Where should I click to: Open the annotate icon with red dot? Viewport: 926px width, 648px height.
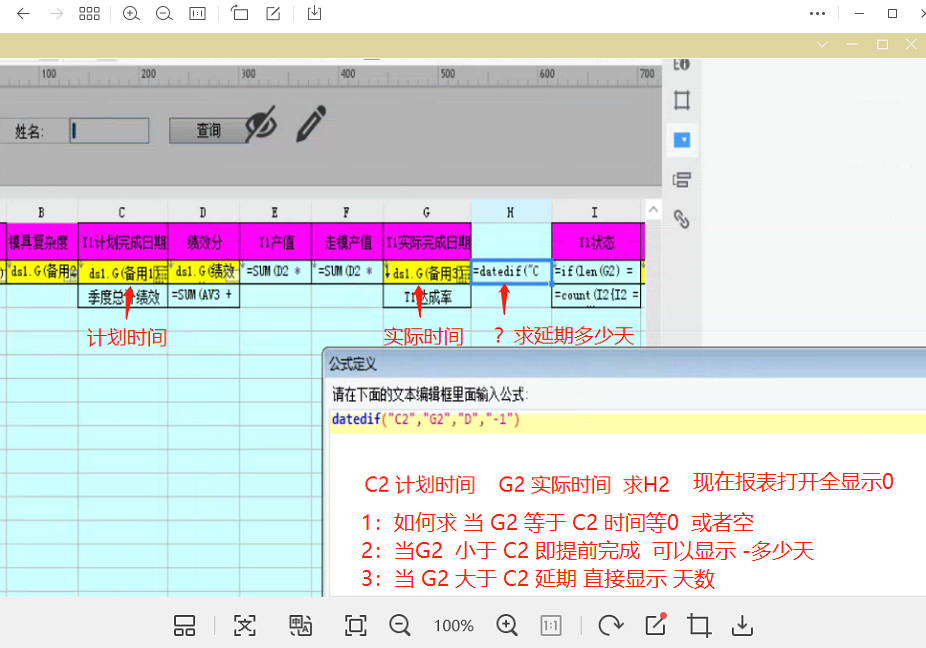click(656, 625)
